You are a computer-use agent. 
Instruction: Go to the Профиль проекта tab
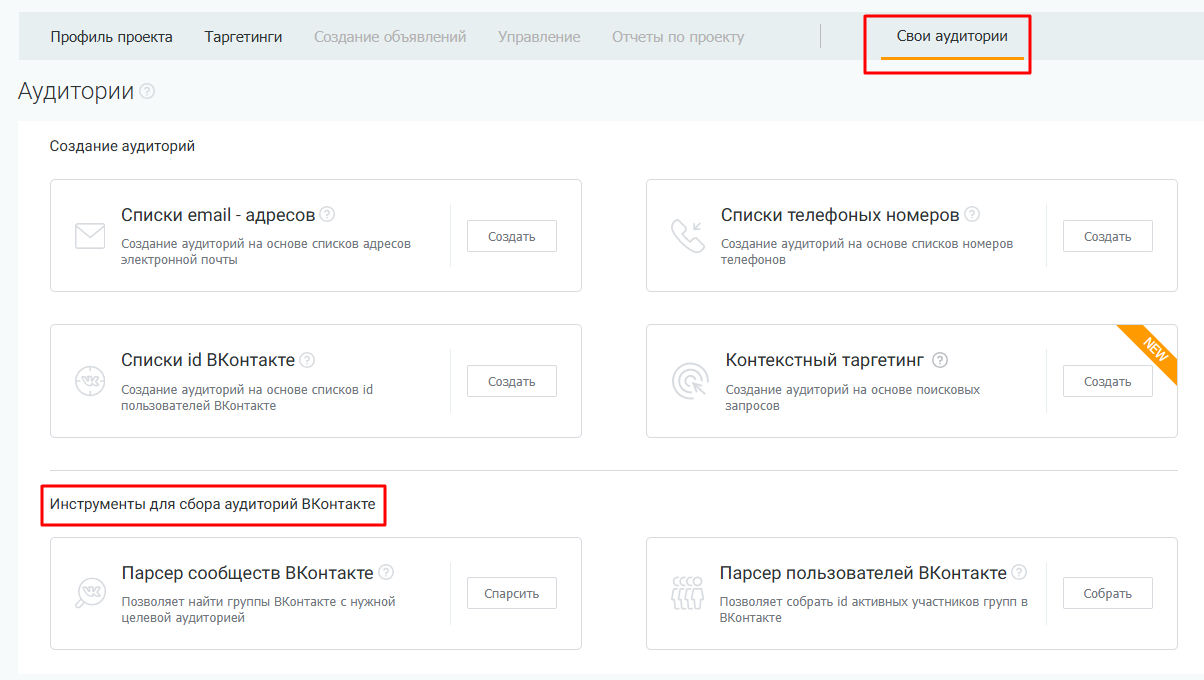tap(111, 37)
